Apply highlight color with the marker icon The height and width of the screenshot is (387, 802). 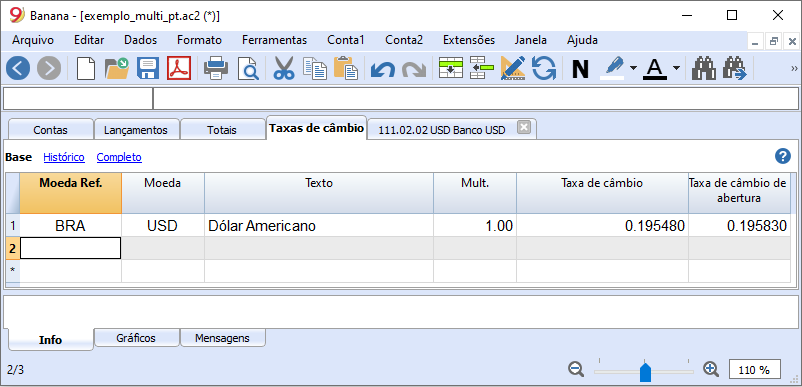[x=612, y=68]
